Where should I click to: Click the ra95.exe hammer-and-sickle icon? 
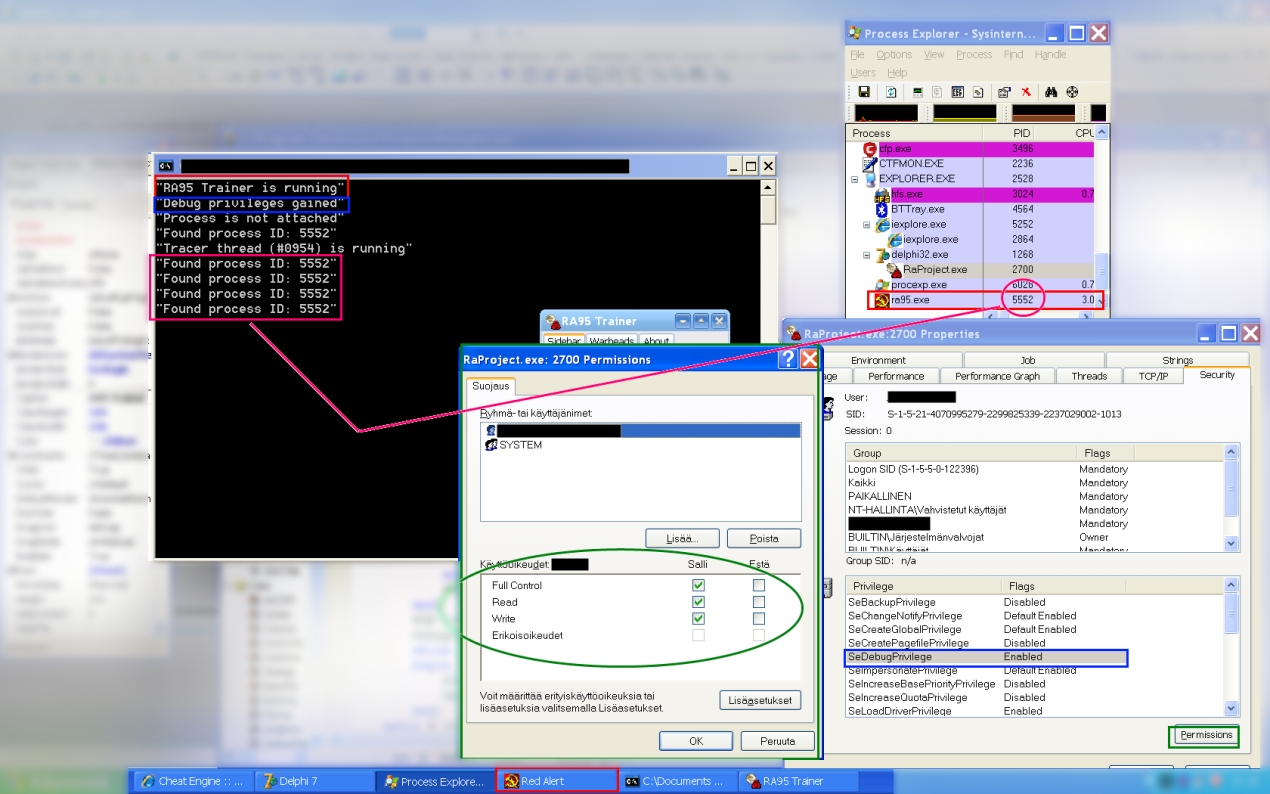tap(882, 300)
